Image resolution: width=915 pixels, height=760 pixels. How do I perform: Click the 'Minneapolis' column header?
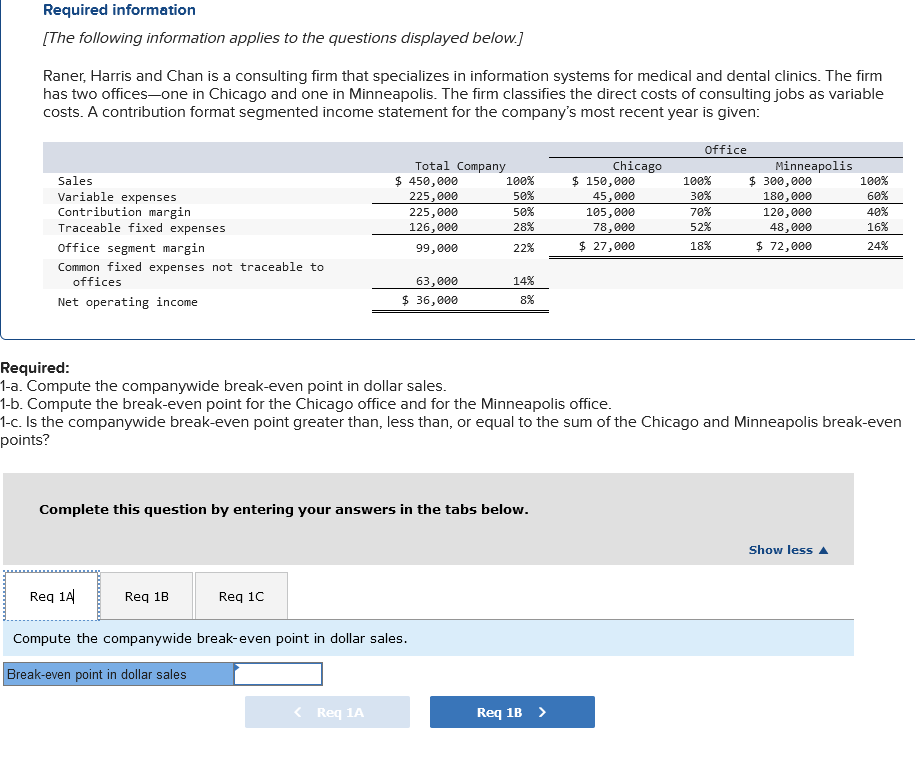coord(814,166)
